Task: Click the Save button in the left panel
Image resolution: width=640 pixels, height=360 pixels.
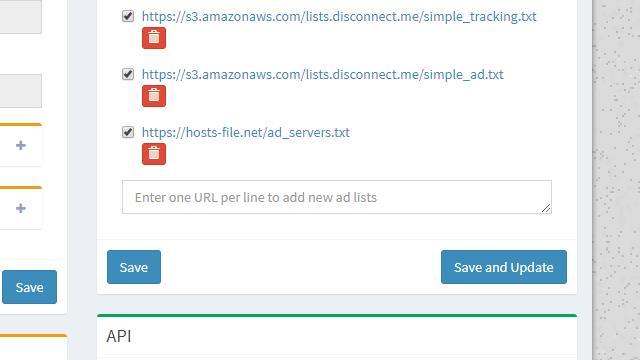Action: [x=29, y=287]
